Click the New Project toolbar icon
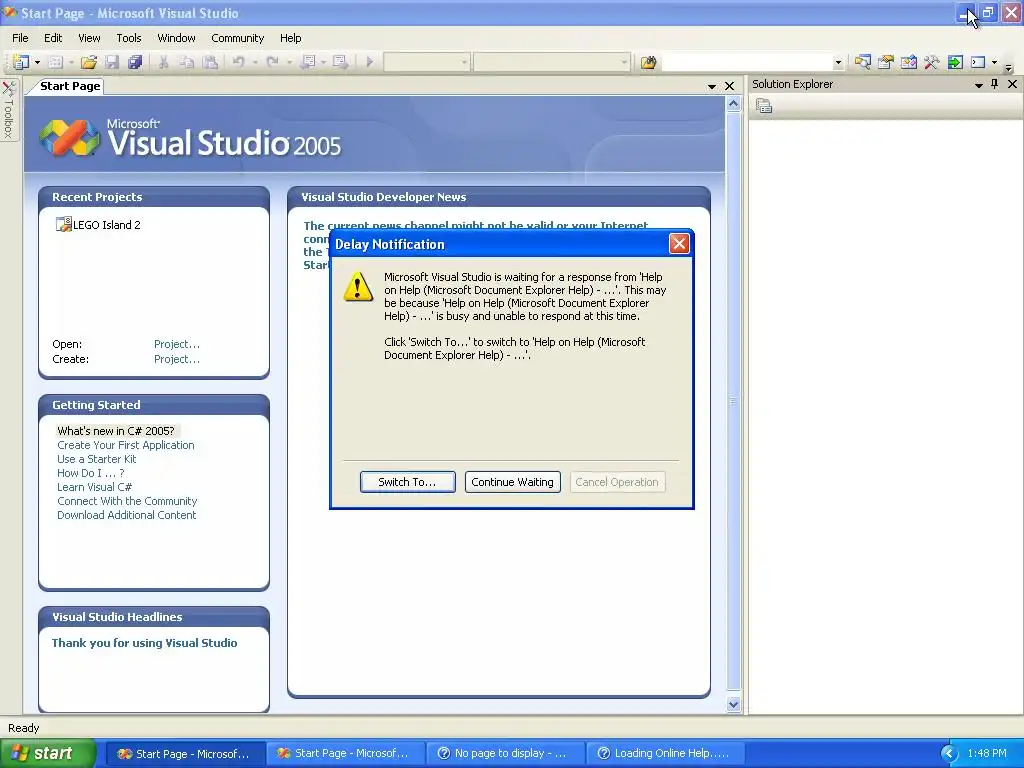 point(21,62)
